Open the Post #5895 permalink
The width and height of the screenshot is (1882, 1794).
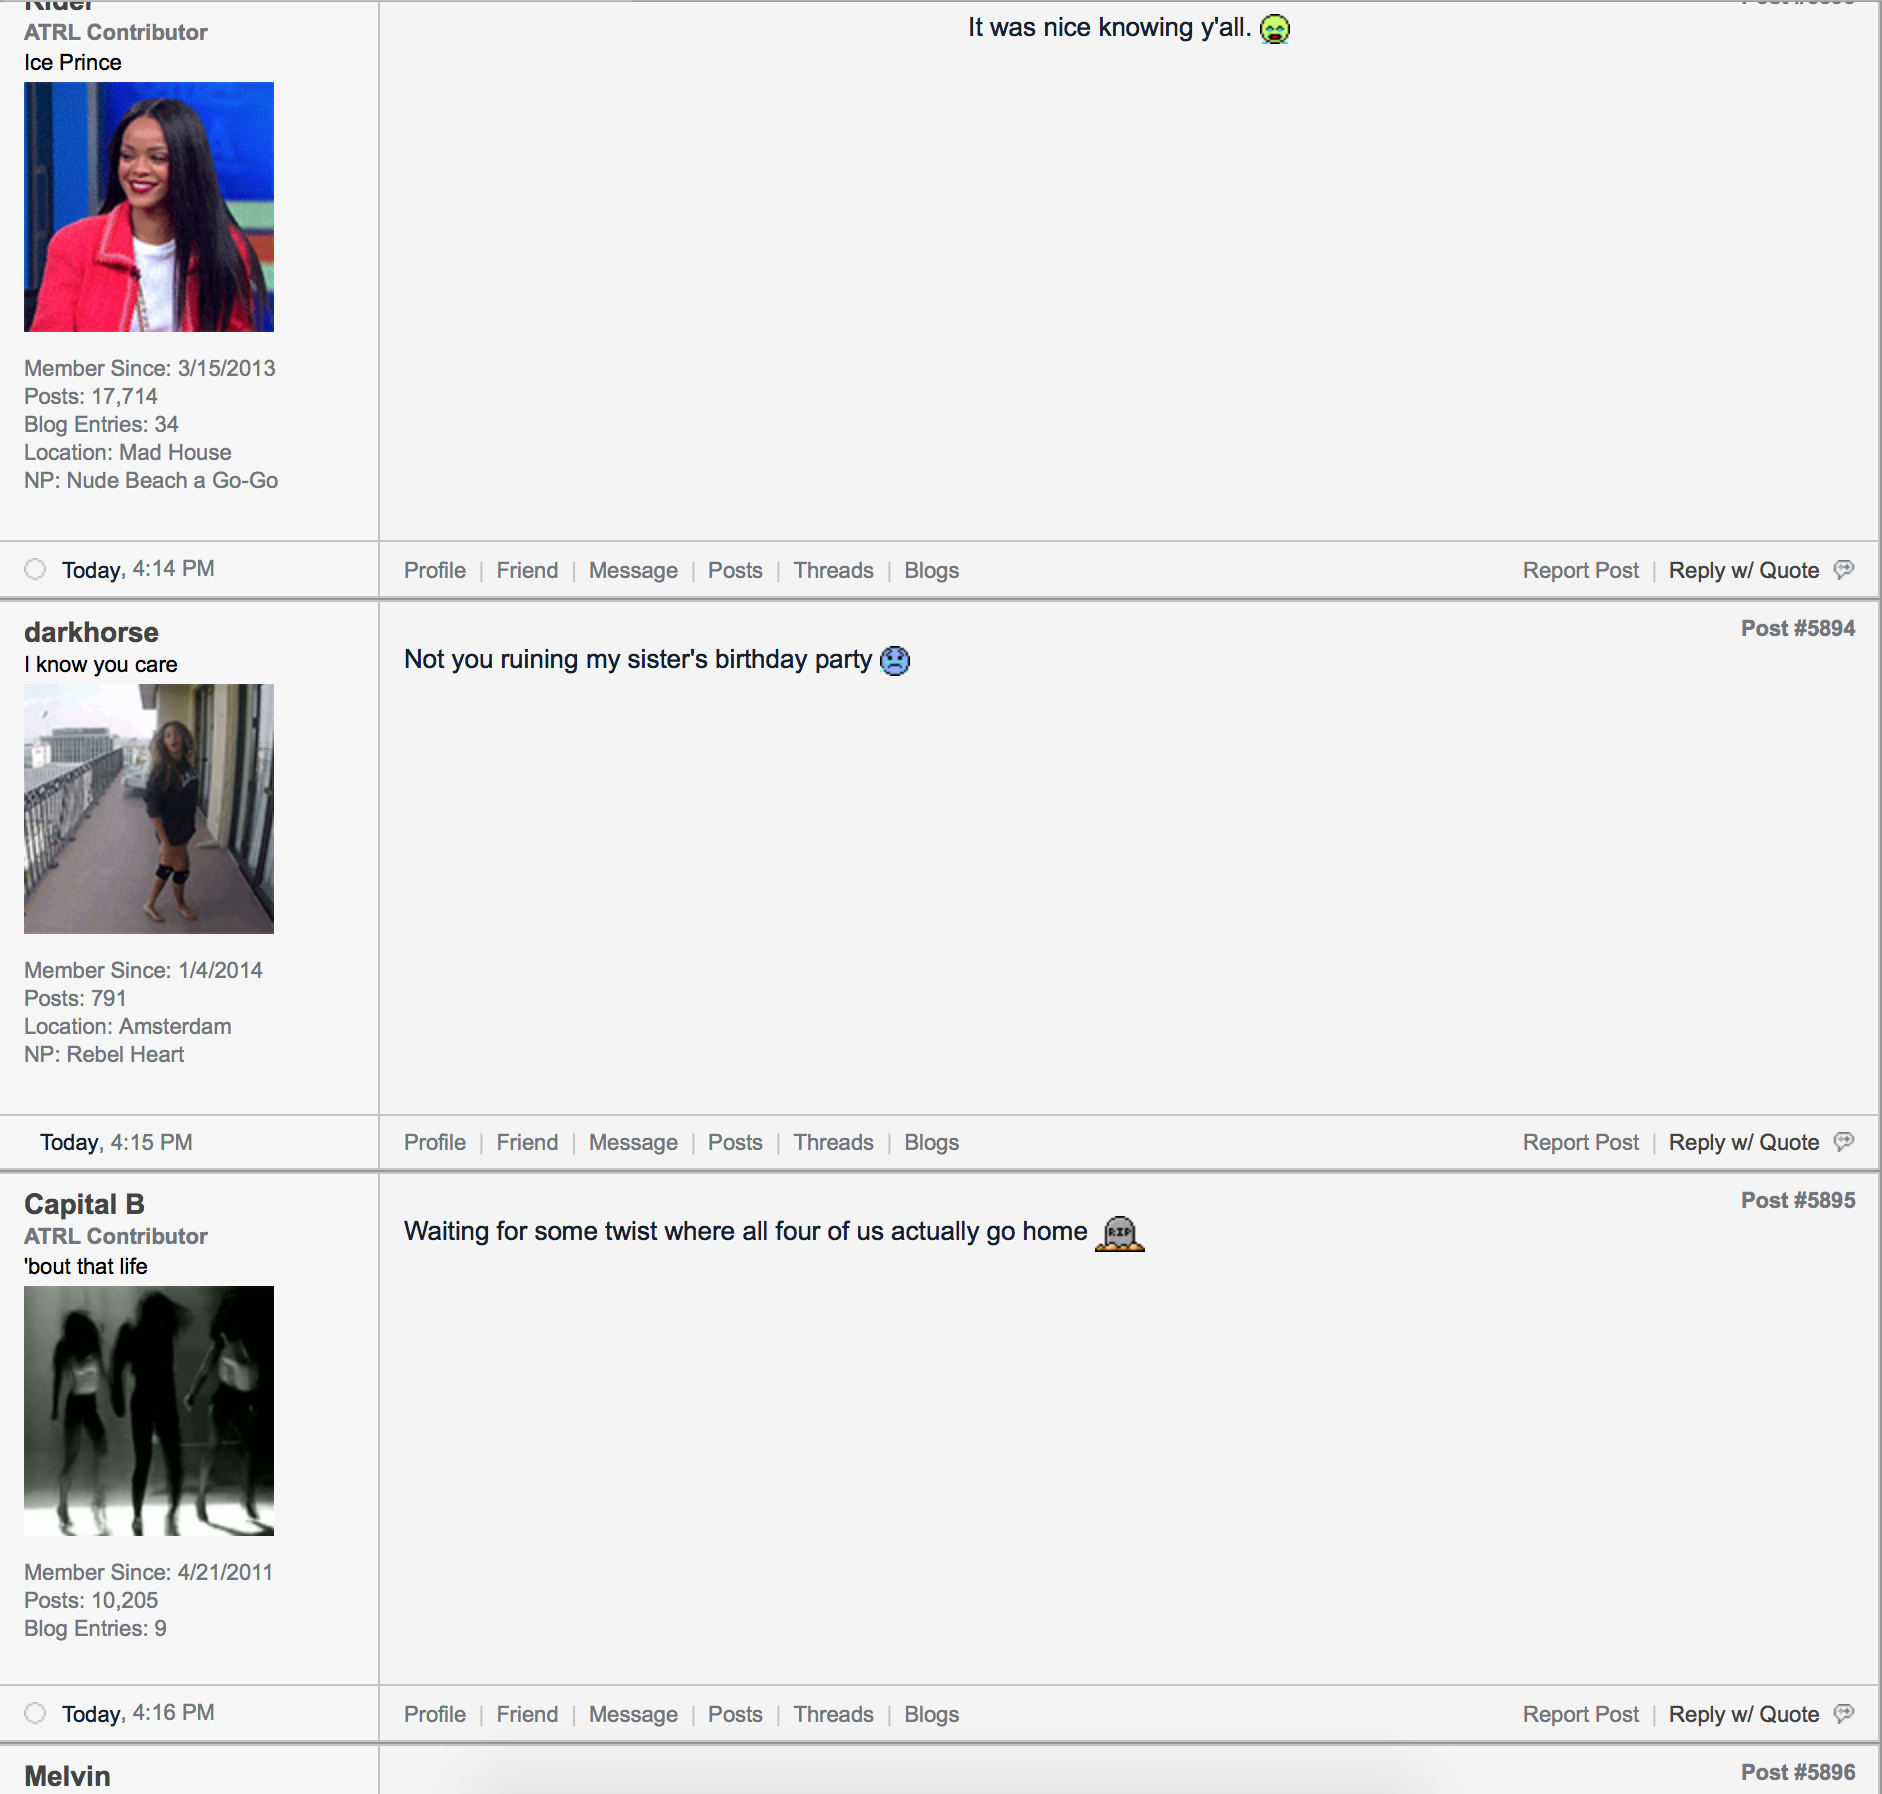[x=1797, y=1200]
